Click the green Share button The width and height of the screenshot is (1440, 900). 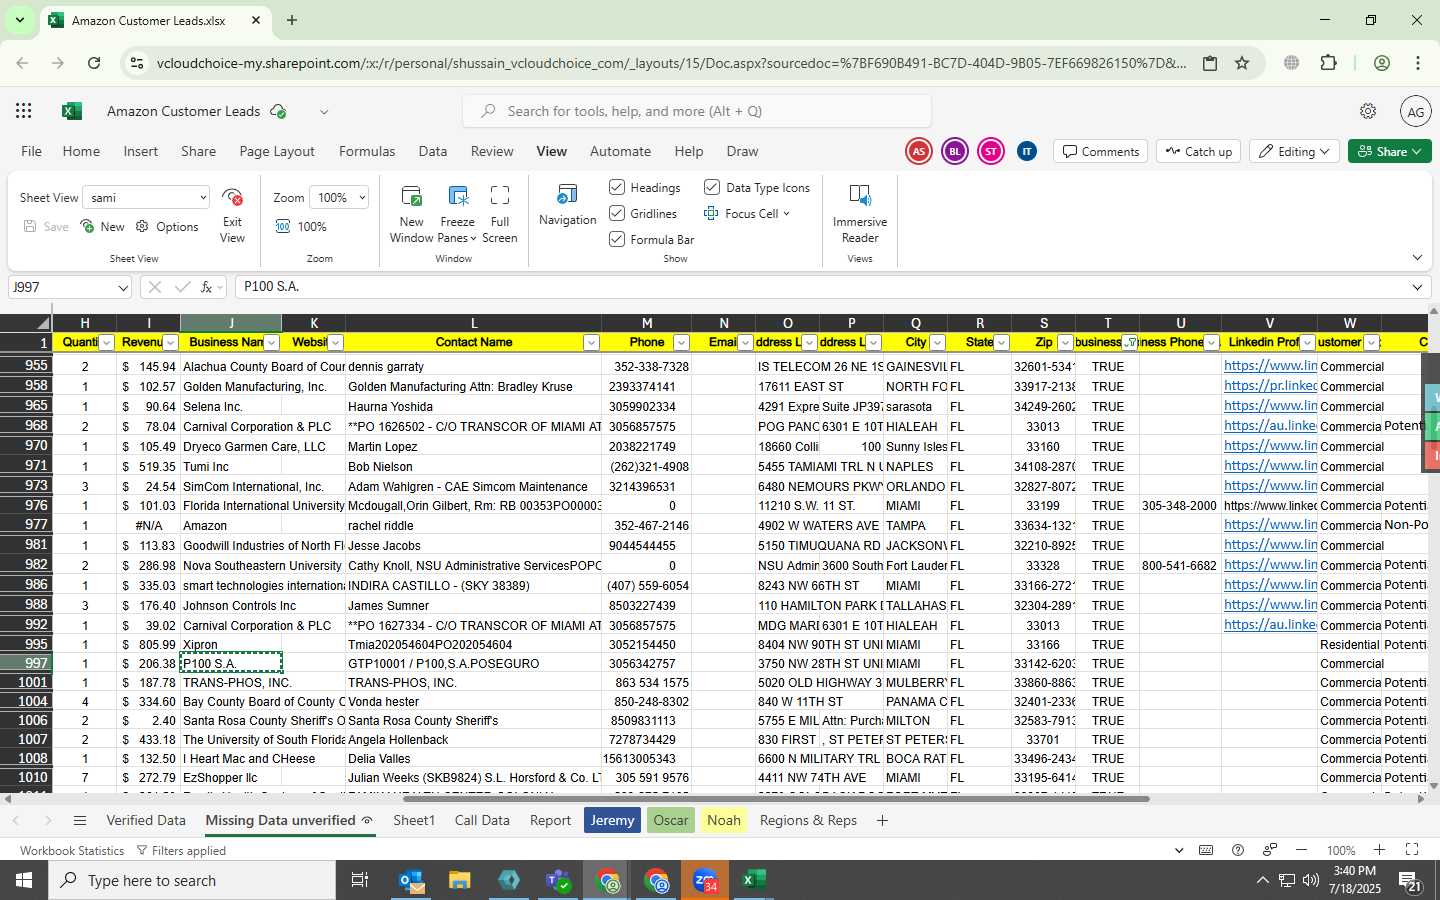(x=1390, y=151)
